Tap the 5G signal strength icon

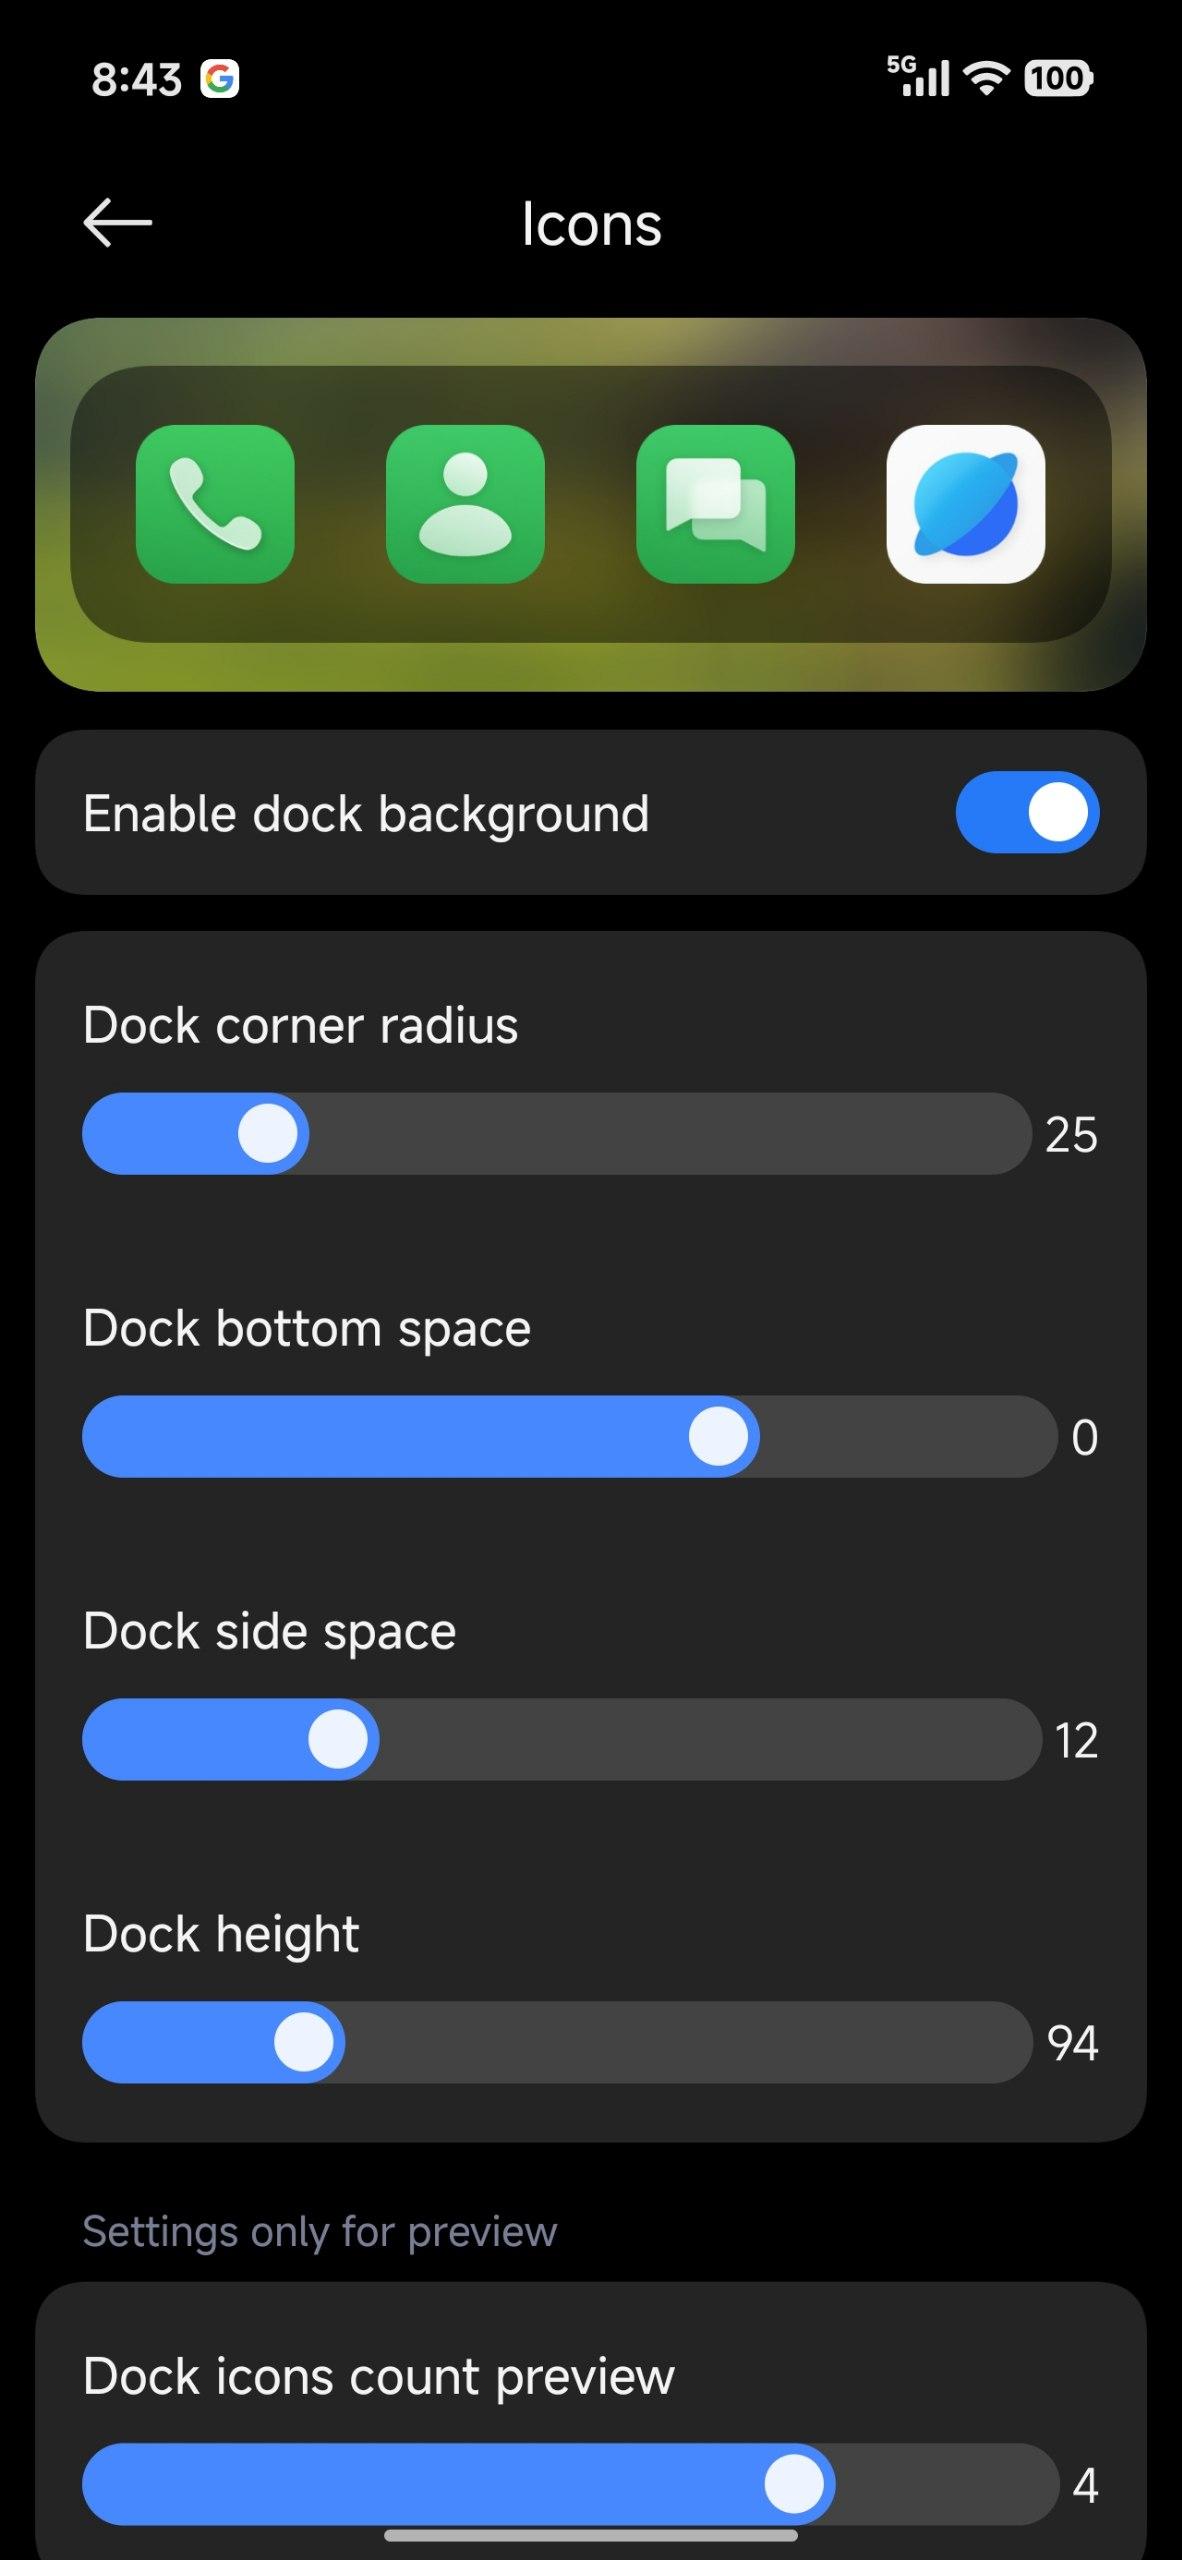click(x=918, y=77)
